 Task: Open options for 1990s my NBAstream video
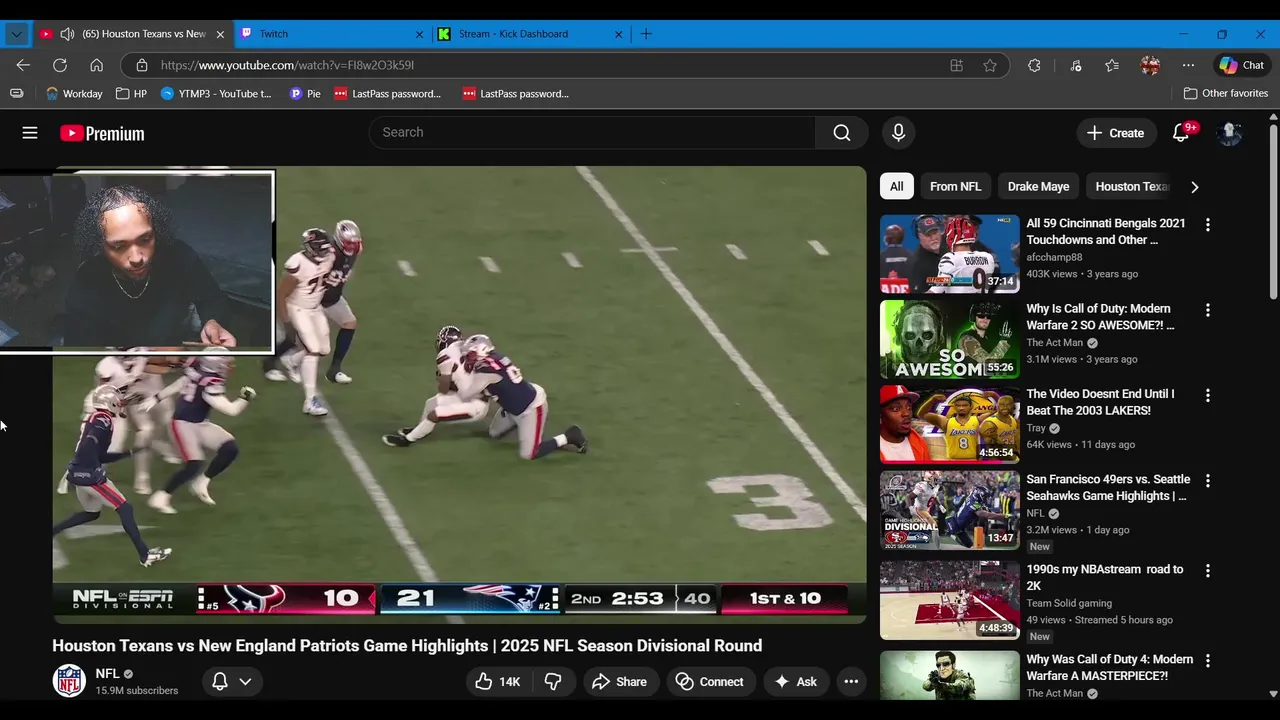[1207, 571]
